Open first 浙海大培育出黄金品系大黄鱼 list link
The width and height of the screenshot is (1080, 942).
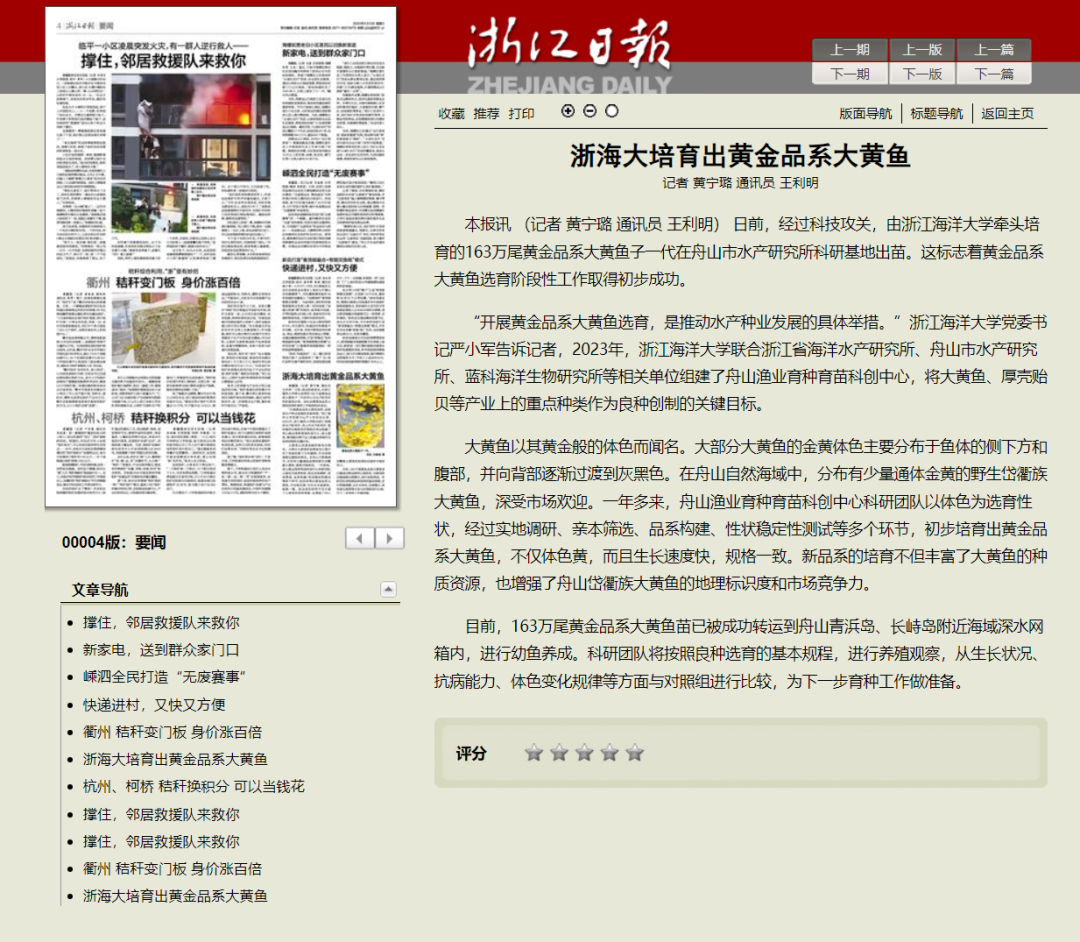point(175,759)
